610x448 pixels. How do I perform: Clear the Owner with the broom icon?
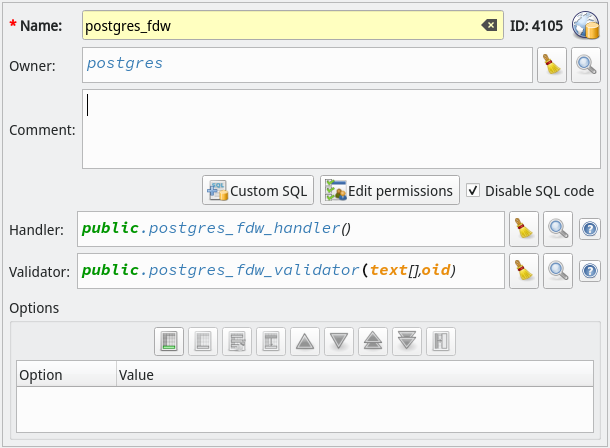(552, 65)
